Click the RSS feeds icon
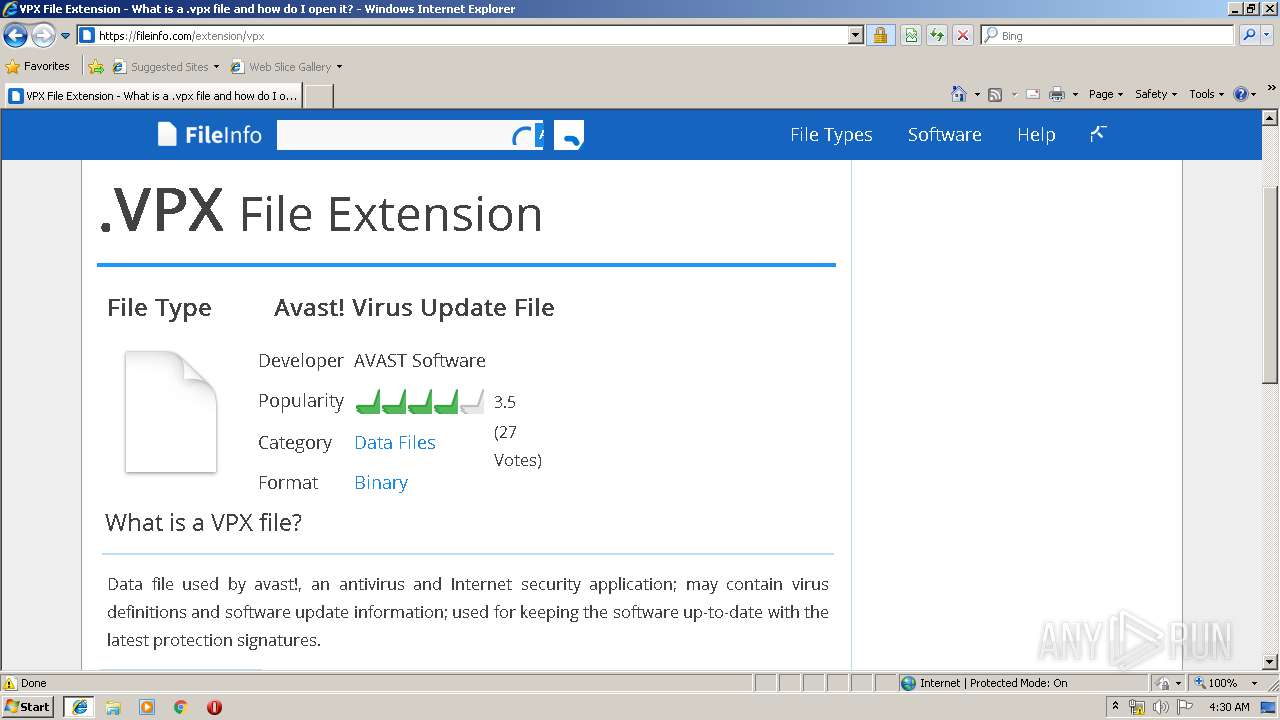This screenshot has width=1280, height=720. coord(995,94)
